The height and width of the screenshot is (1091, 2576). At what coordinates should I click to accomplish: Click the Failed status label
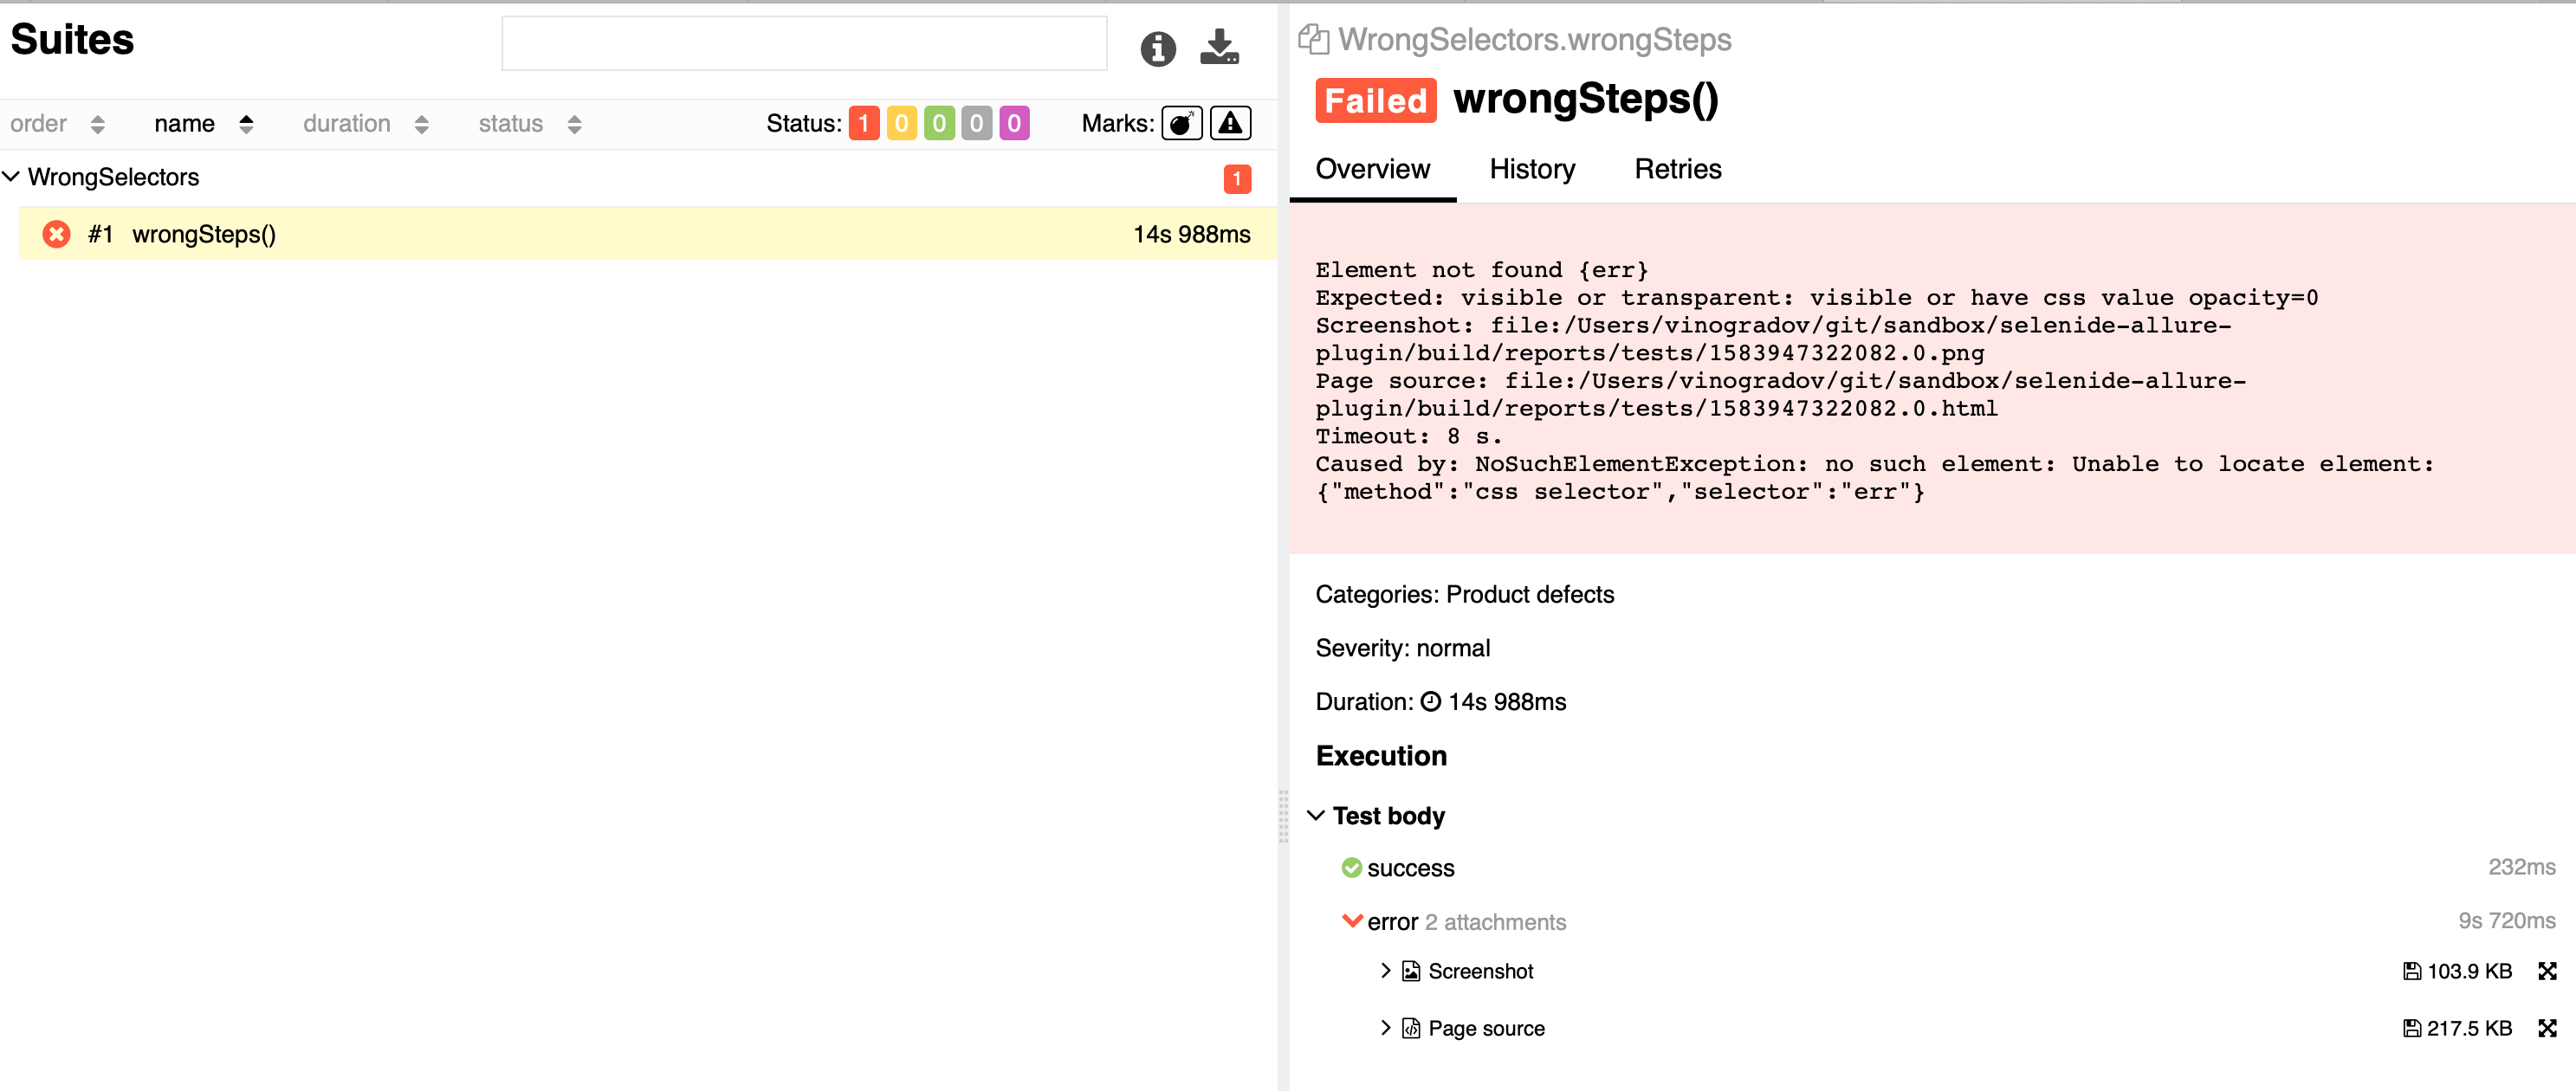point(1375,100)
